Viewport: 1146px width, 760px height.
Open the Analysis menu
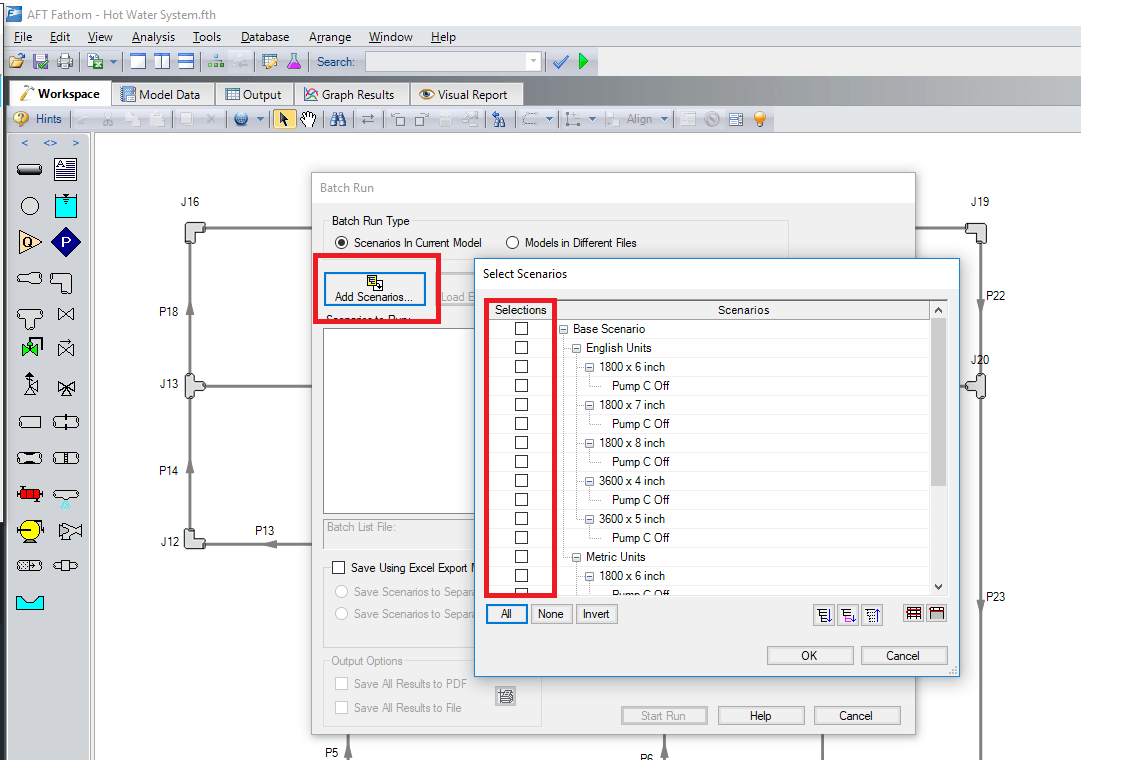(x=153, y=37)
